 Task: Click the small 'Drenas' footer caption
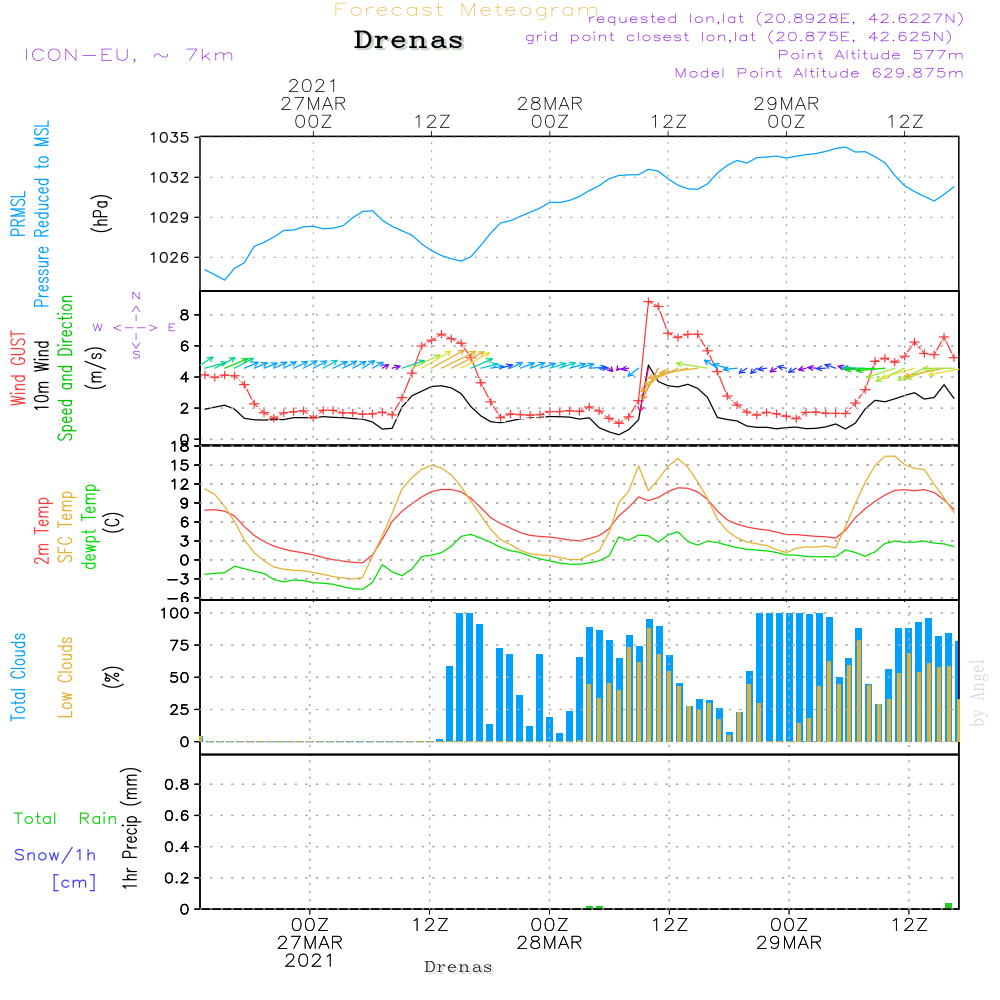(x=459, y=967)
